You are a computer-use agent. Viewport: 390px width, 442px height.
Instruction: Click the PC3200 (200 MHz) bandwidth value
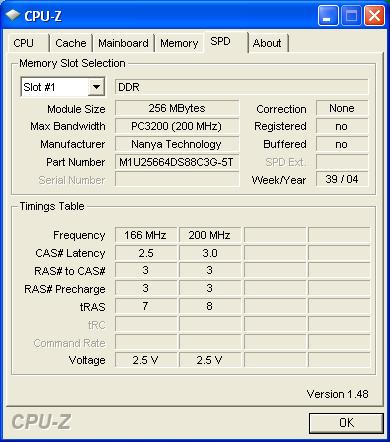pyautogui.click(x=177, y=126)
